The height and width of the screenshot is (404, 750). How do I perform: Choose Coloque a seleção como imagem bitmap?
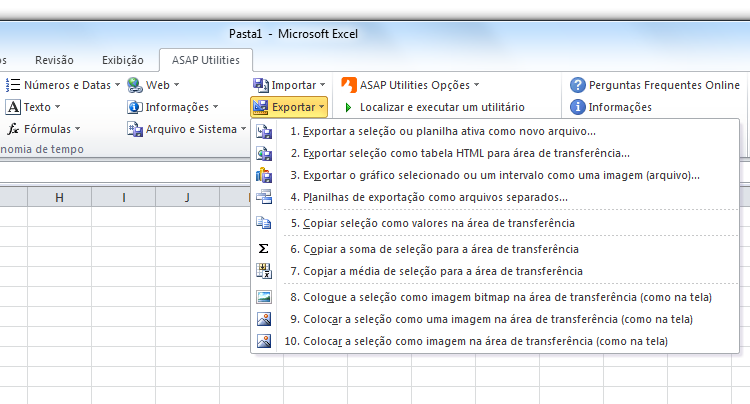(x=495, y=297)
